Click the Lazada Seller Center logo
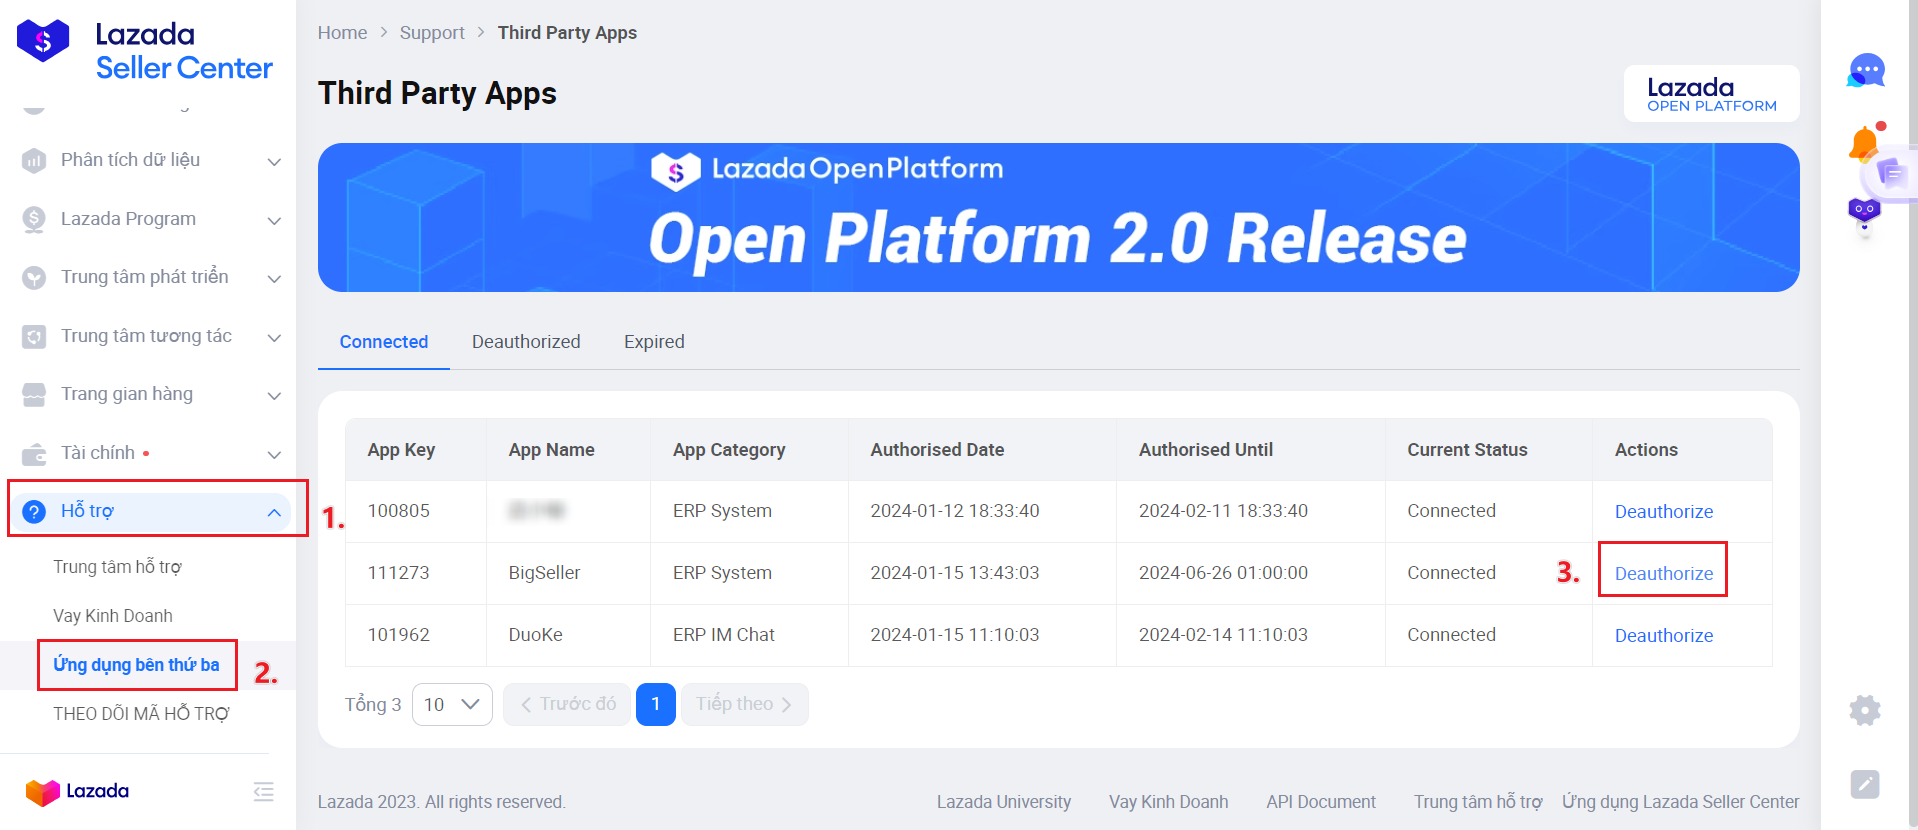This screenshot has width=1918, height=830. point(144,50)
